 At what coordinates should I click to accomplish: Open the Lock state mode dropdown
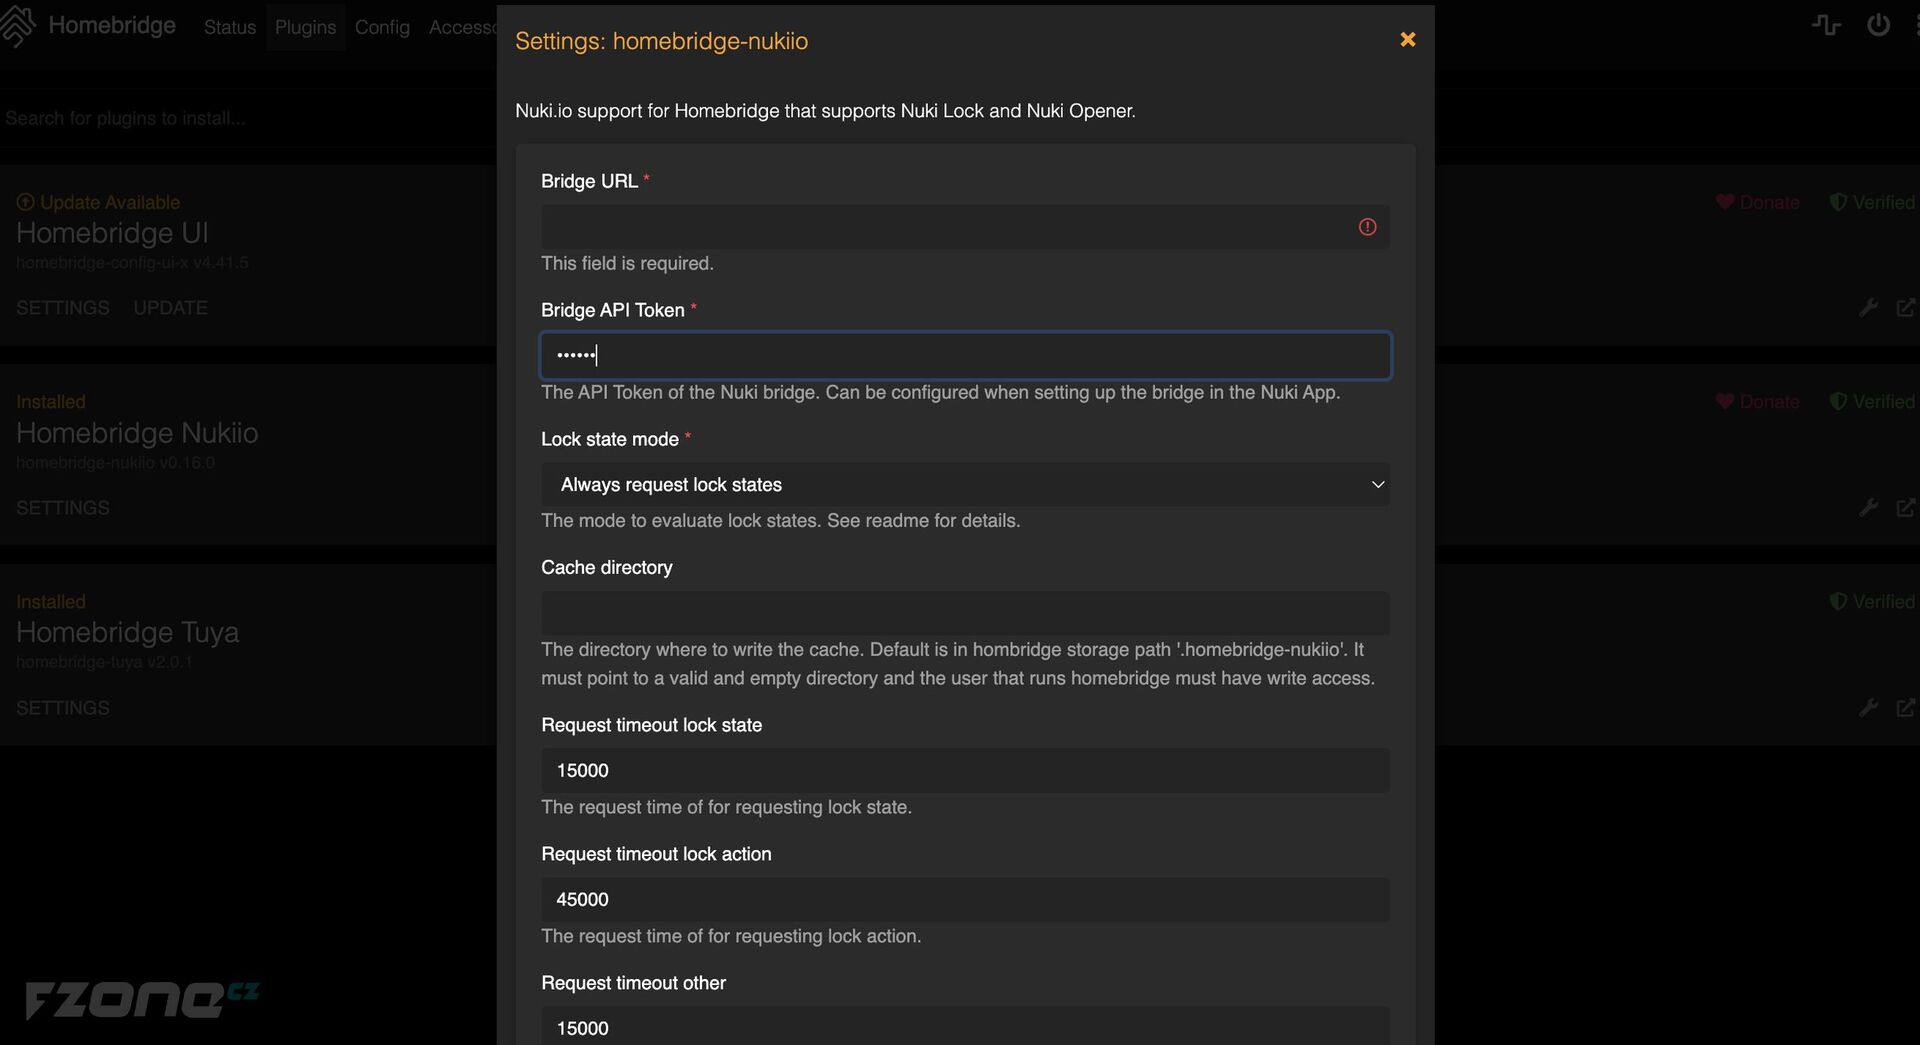(x=965, y=485)
